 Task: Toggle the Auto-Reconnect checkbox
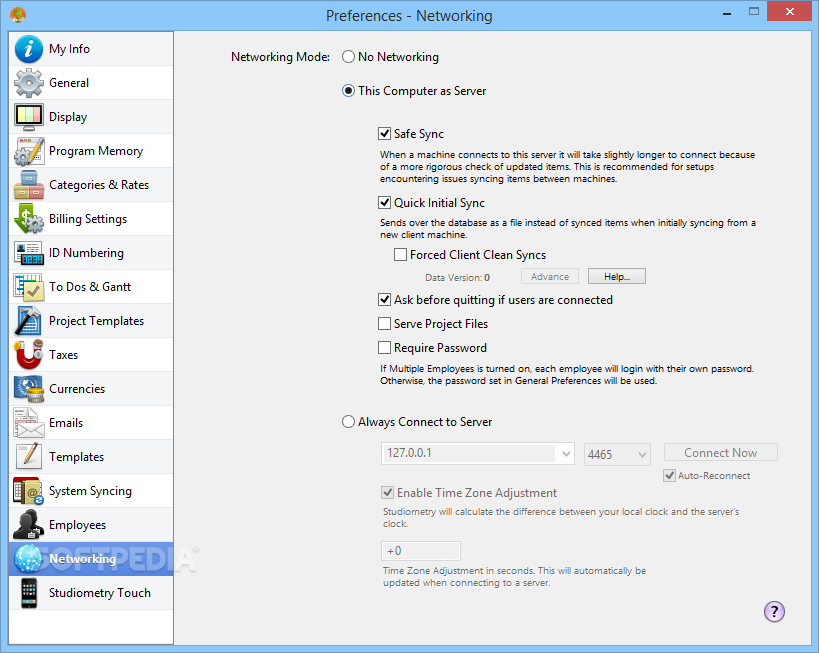click(x=669, y=475)
